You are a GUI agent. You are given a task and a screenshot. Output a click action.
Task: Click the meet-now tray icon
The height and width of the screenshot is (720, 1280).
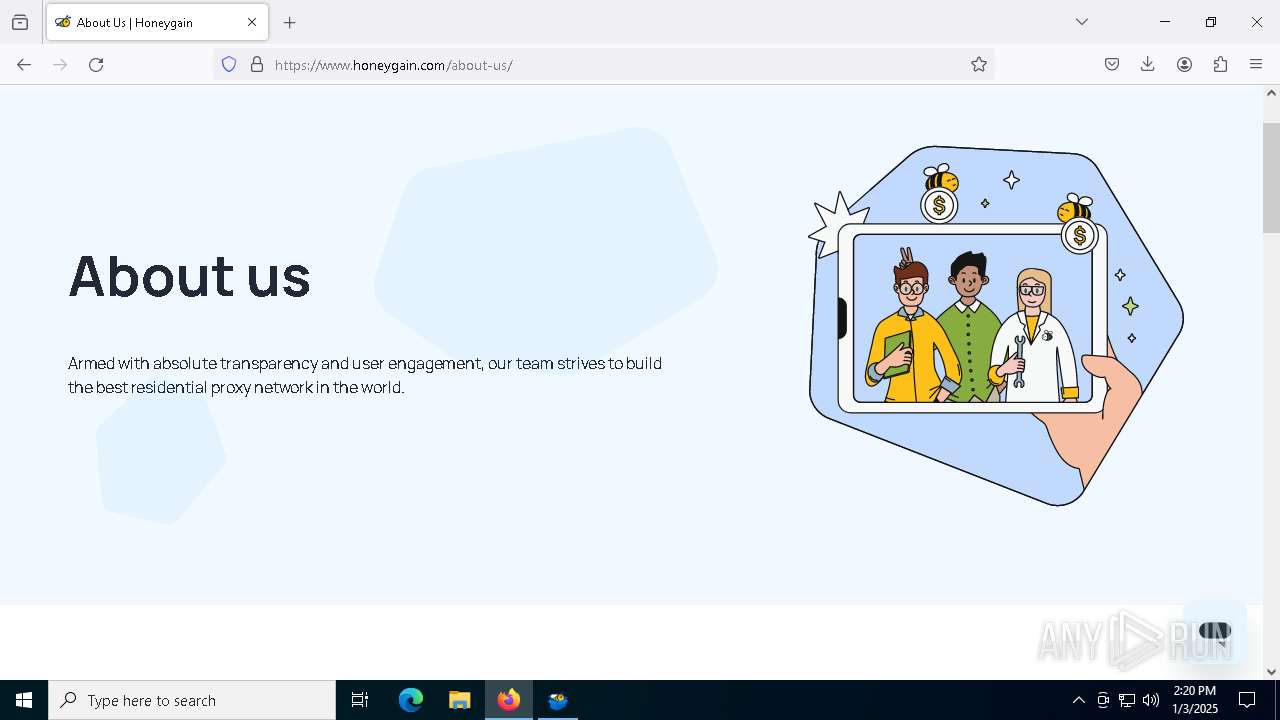(x=1103, y=700)
